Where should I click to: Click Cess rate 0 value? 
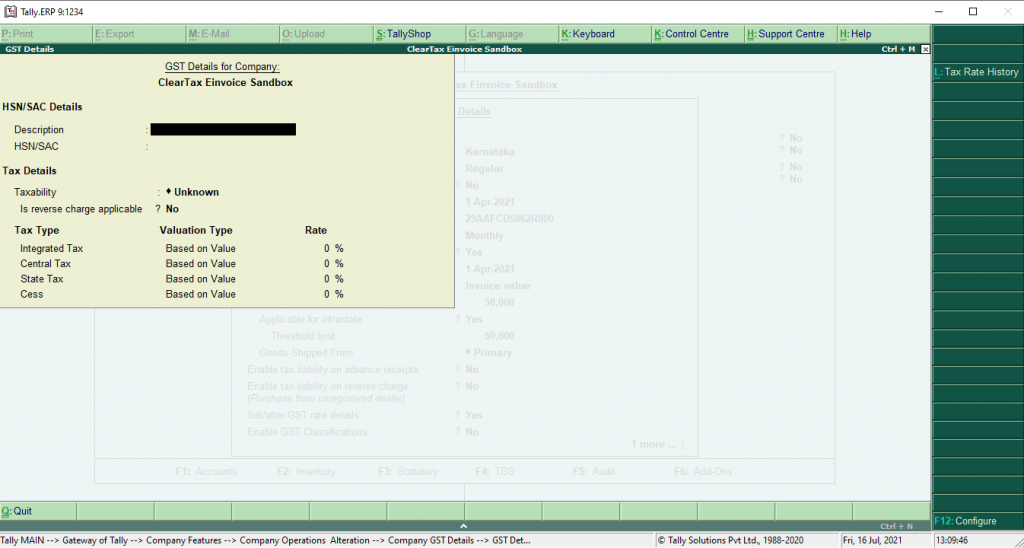tap(327, 294)
